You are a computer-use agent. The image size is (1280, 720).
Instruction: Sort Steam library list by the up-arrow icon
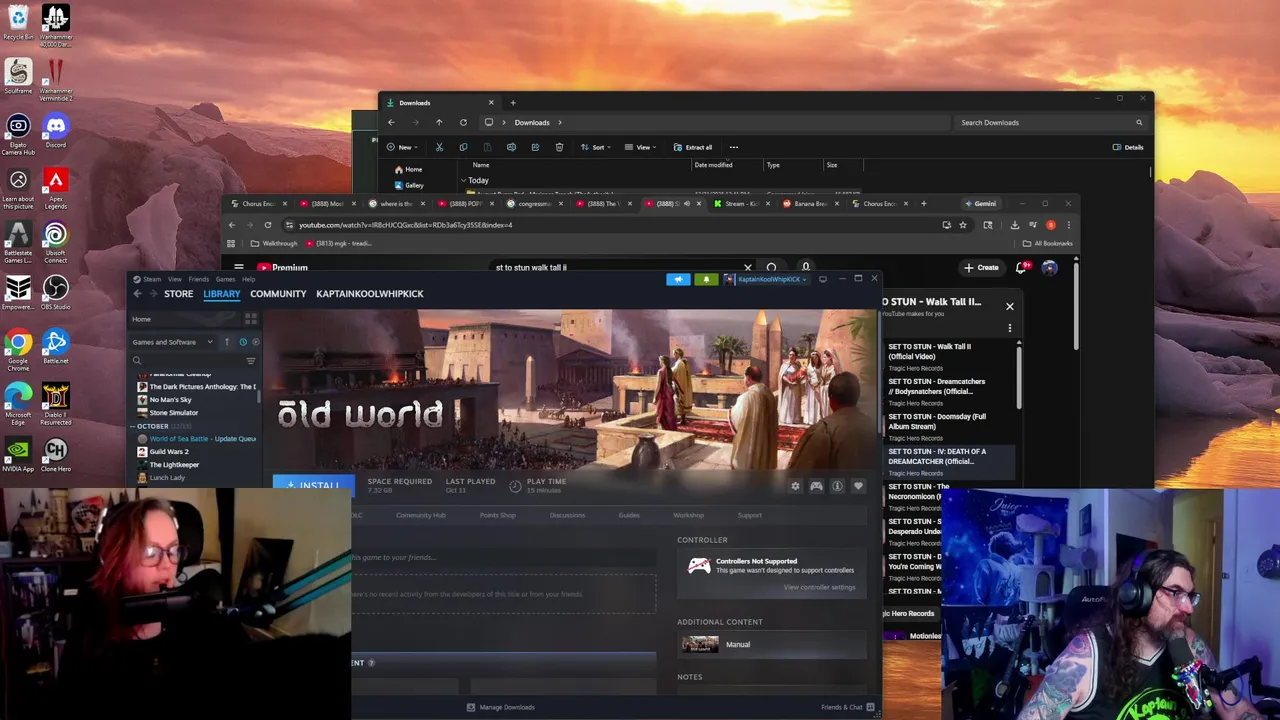click(x=227, y=342)
